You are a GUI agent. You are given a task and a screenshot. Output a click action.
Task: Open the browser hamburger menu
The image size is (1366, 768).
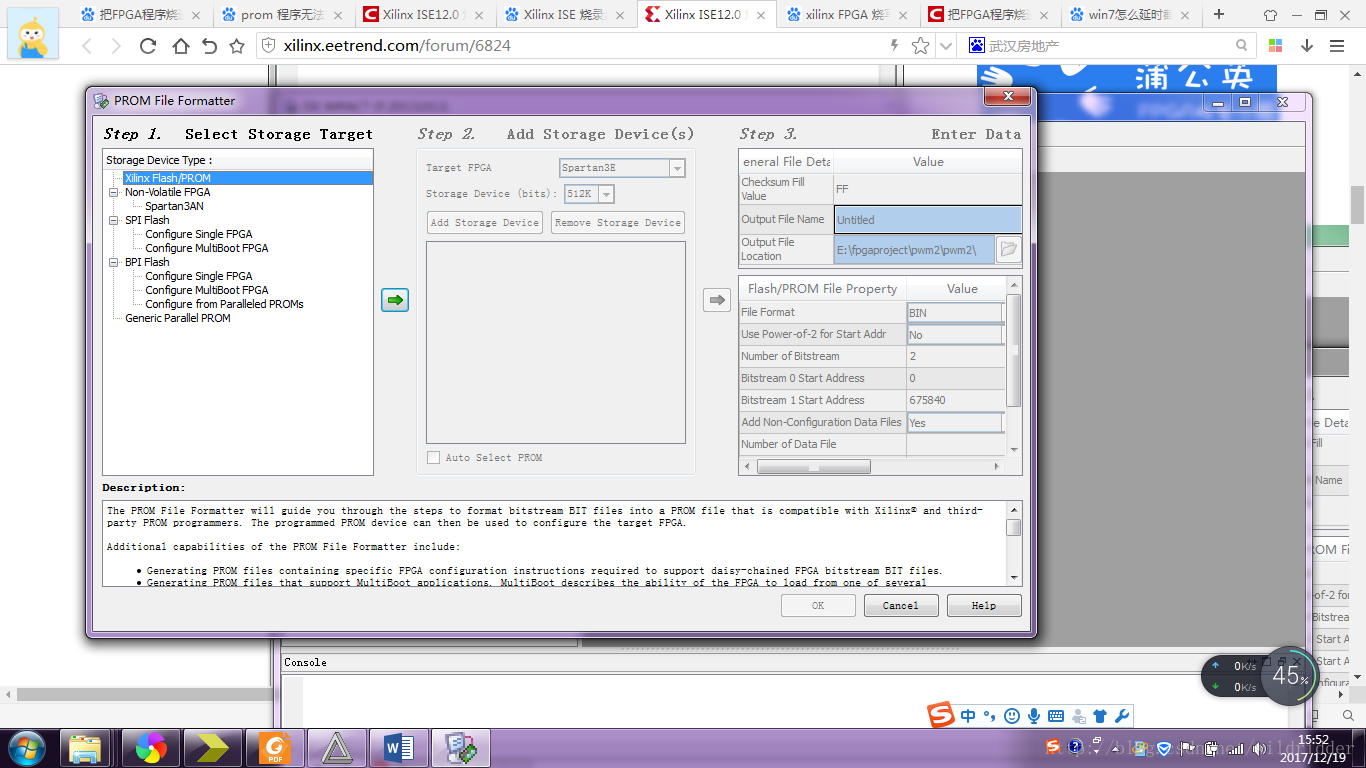click(1337, 46)
